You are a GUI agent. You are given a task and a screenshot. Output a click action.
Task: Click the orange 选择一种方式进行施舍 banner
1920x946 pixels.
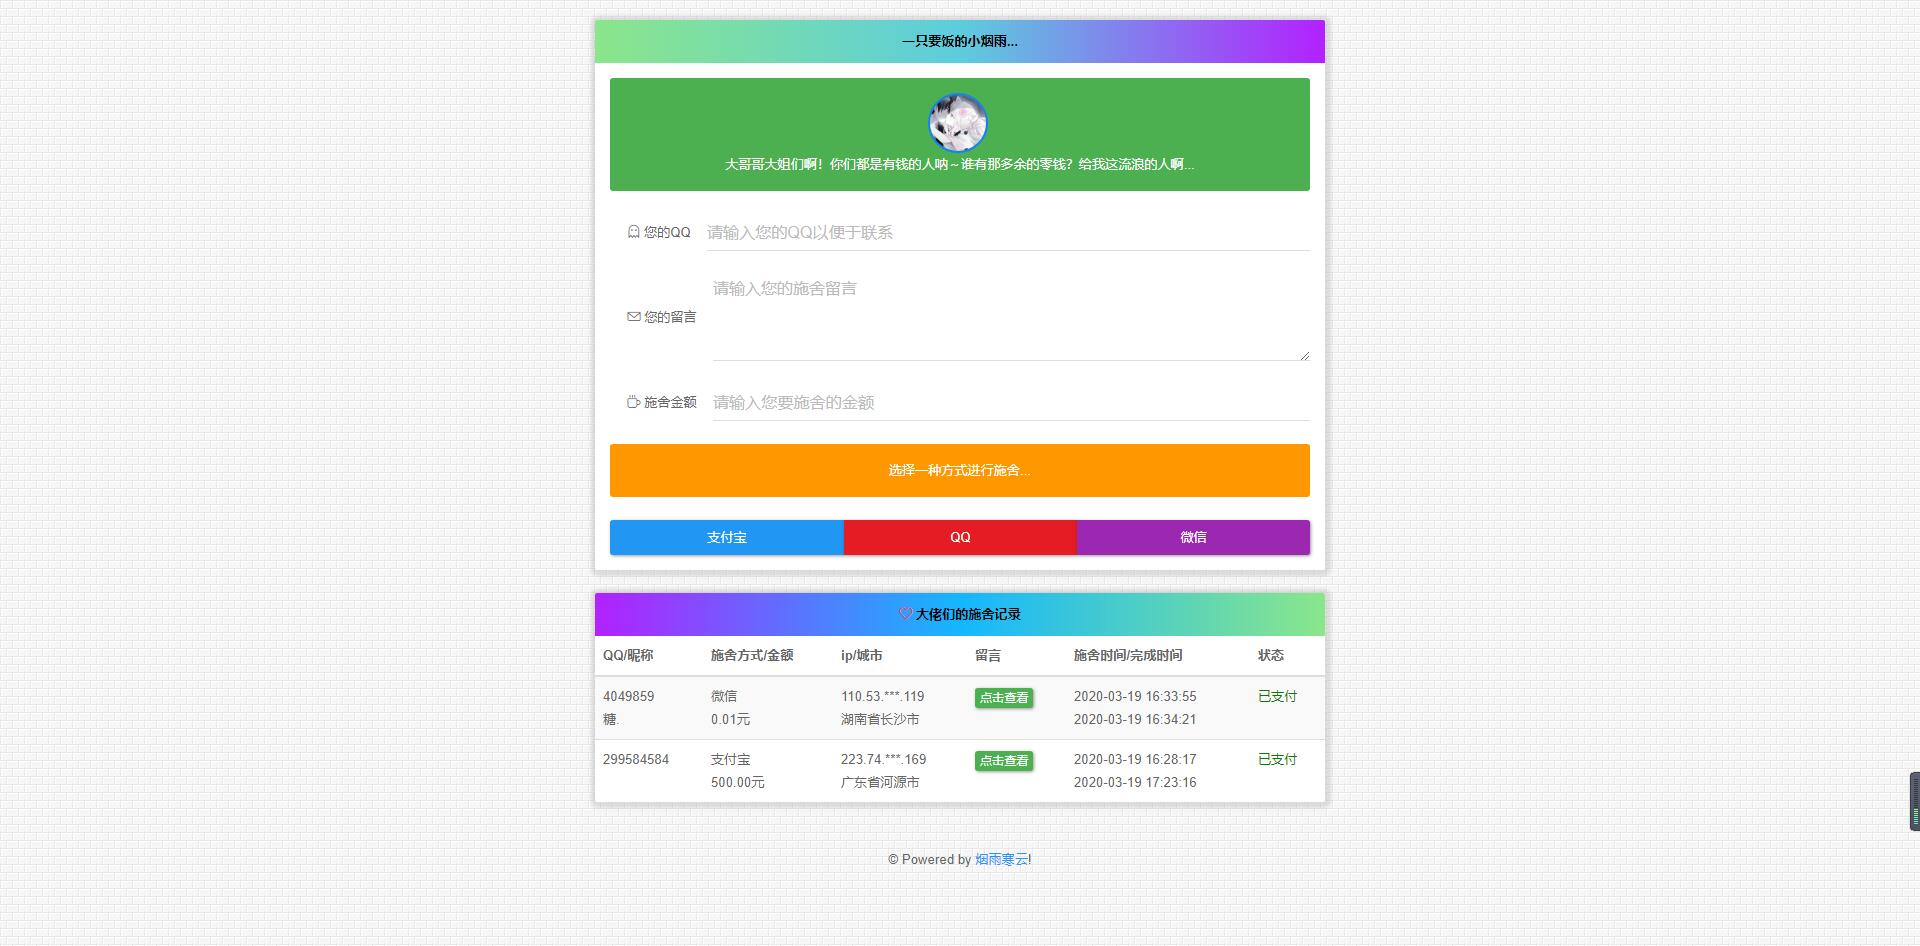click(x=959, y=470)
